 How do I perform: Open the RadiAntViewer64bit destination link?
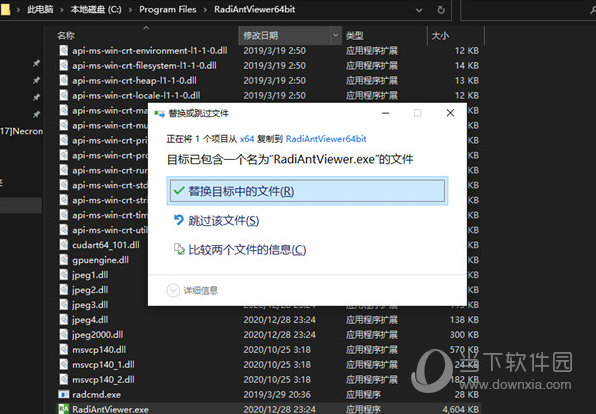326,139
